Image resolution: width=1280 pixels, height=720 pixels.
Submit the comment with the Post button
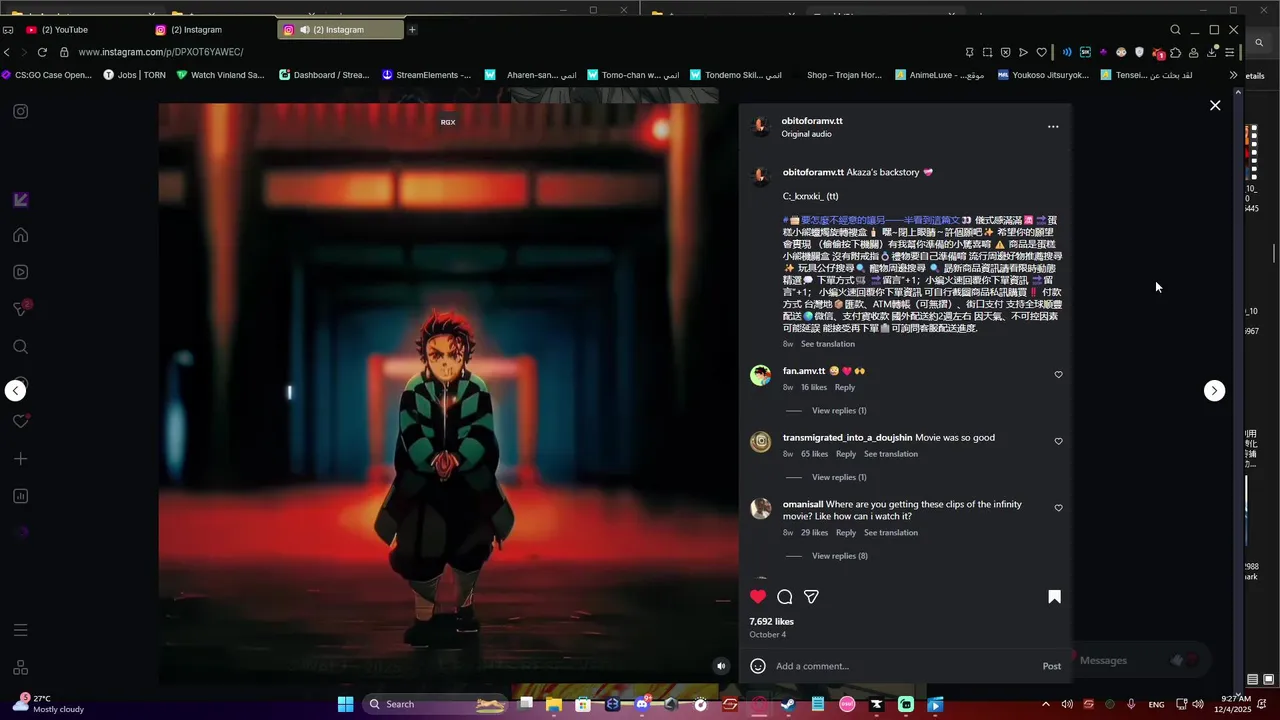click(1052, 666)
